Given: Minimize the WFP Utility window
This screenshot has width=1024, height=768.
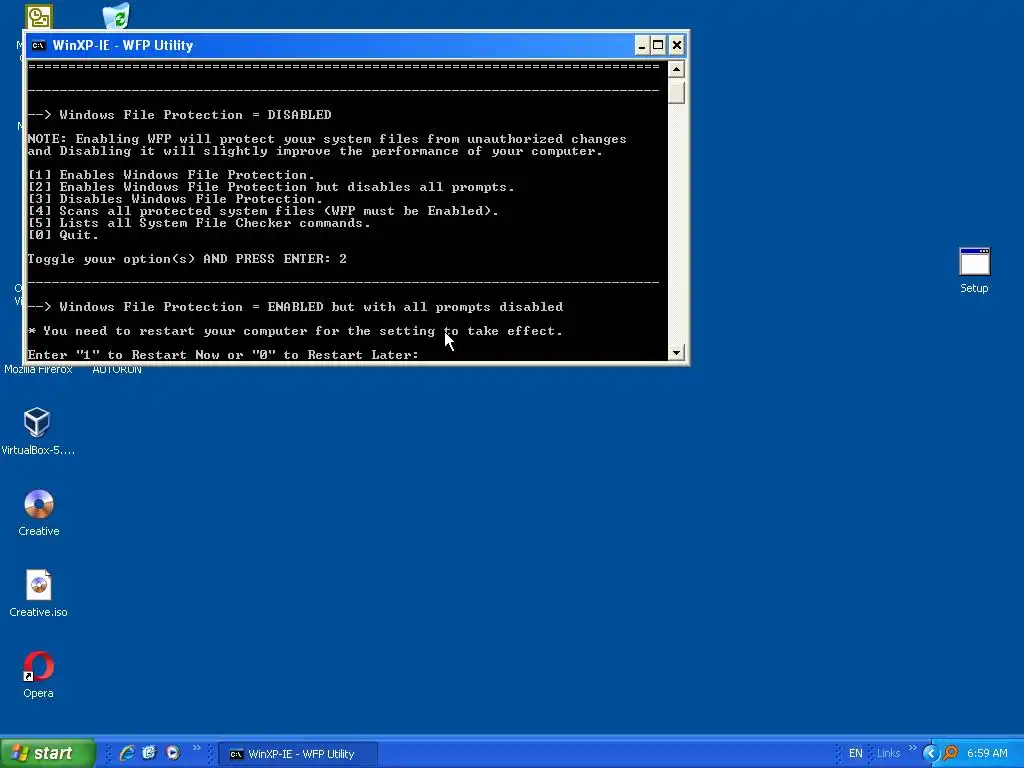Looking at the screenshot, I should pyautogui.click(x=642, y=45).
